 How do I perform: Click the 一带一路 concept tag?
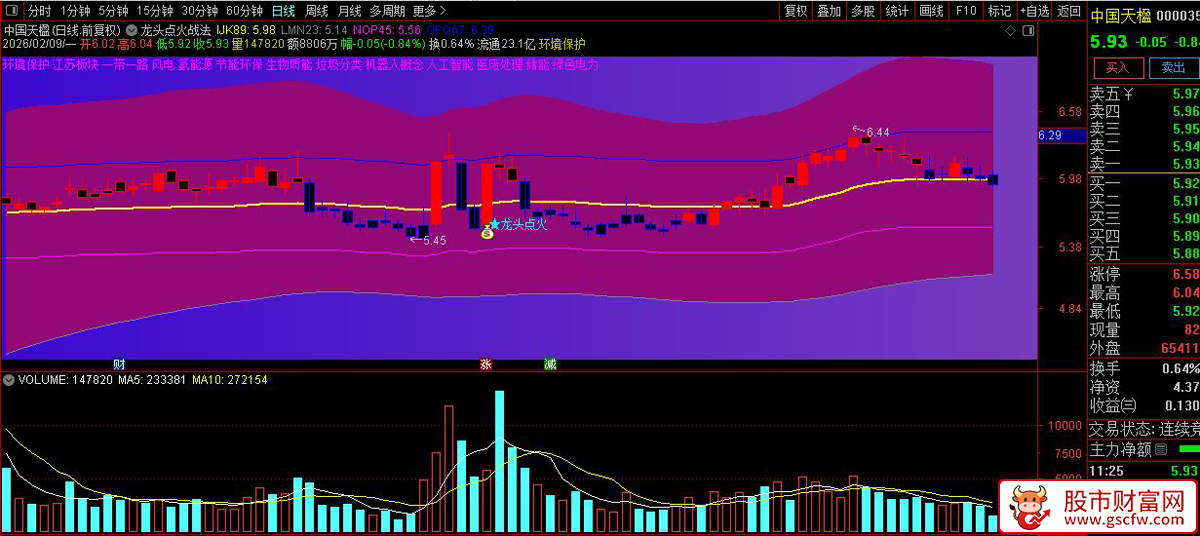point(125,65)
